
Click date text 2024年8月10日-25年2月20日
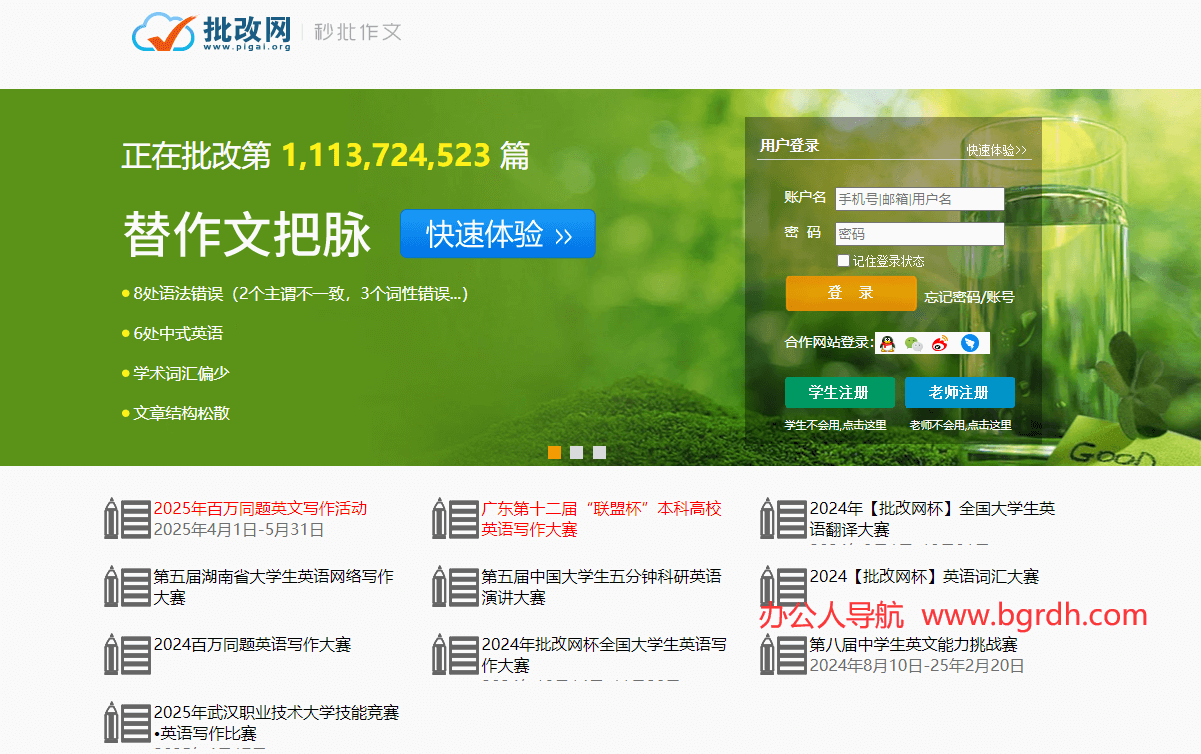click(917, 665)
